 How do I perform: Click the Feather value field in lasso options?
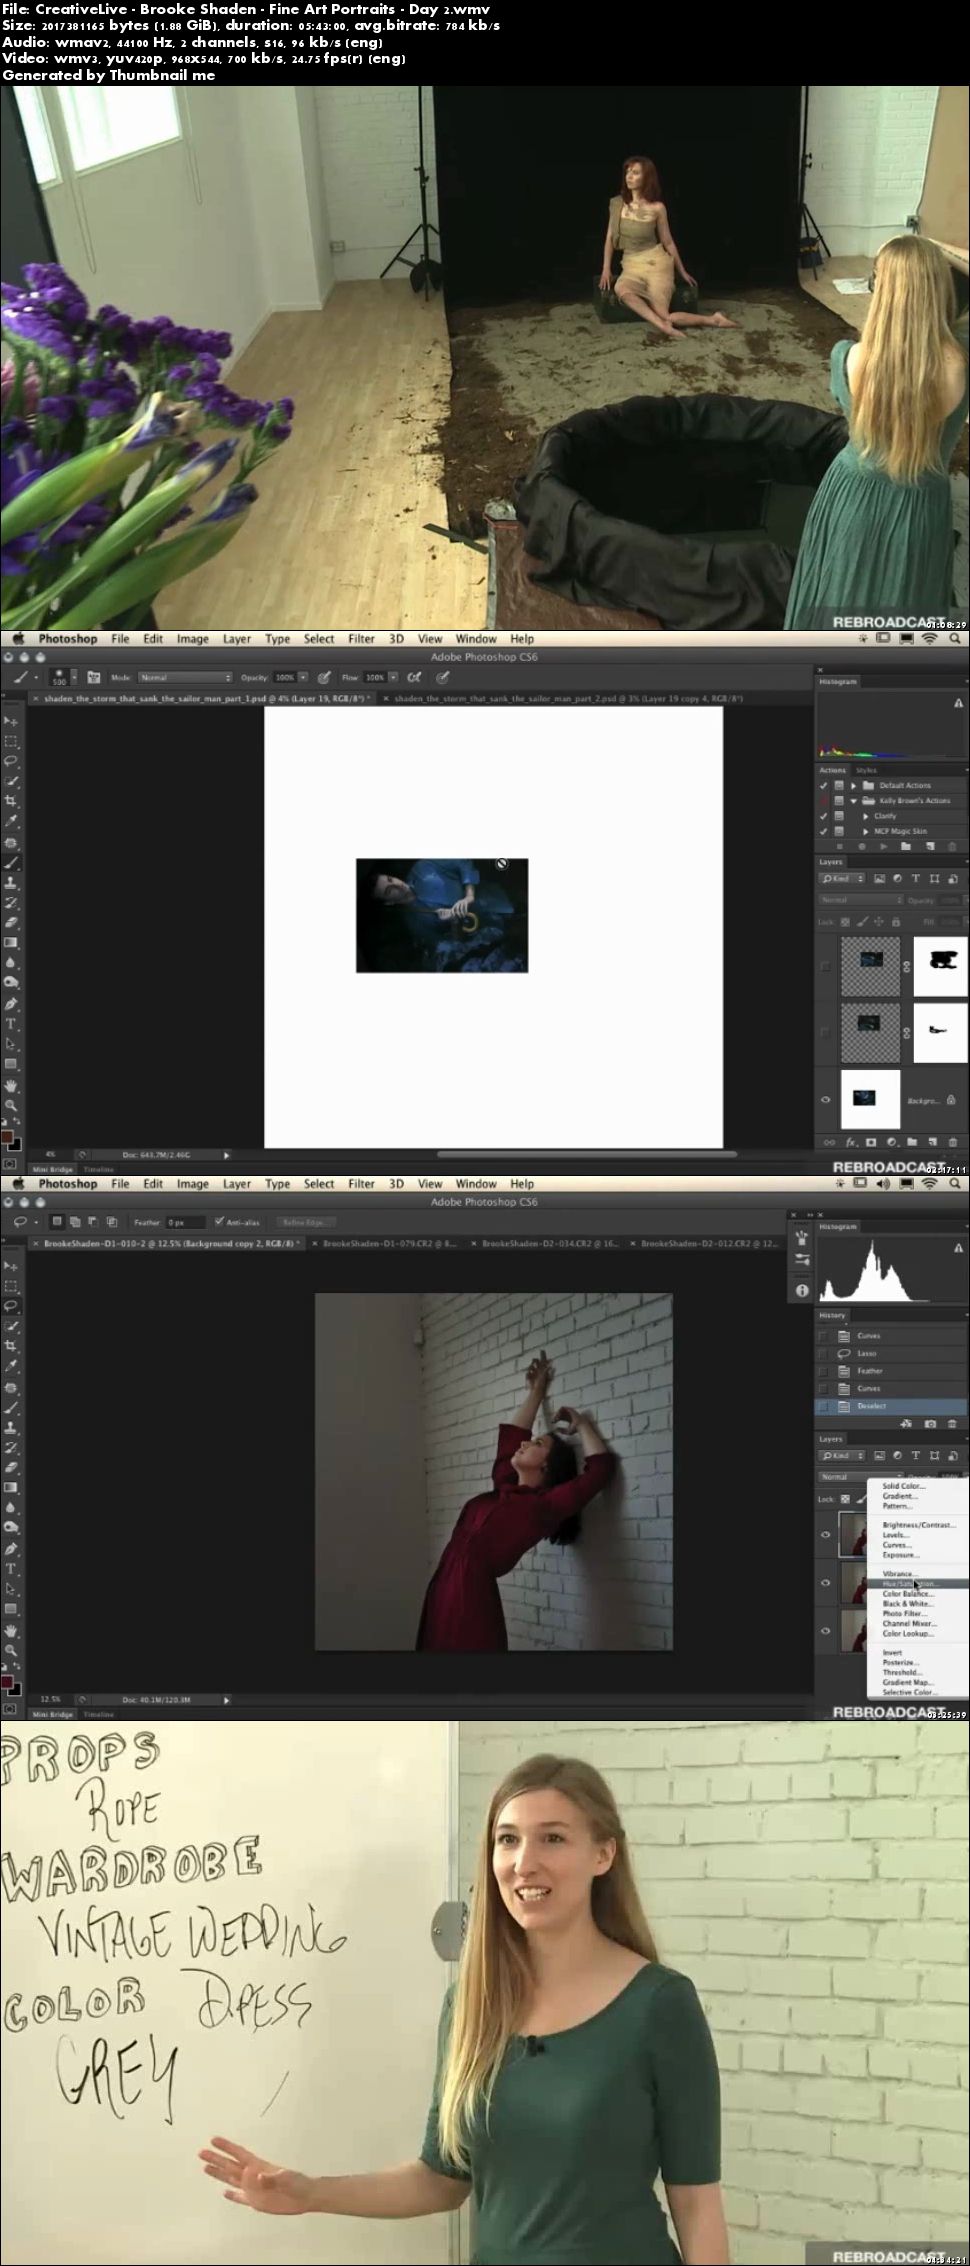point(185,1222)
